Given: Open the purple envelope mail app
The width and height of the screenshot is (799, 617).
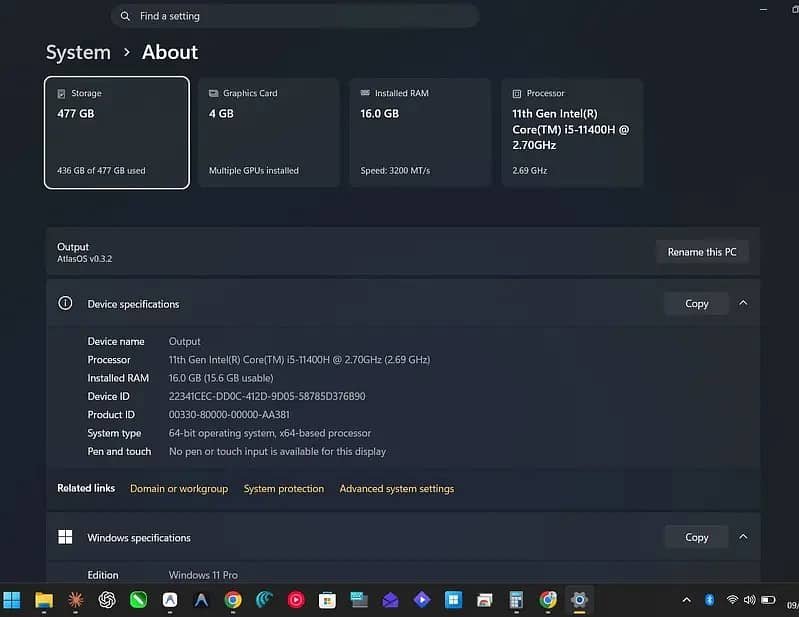Looking at the screenshot, I should point(390,600).
